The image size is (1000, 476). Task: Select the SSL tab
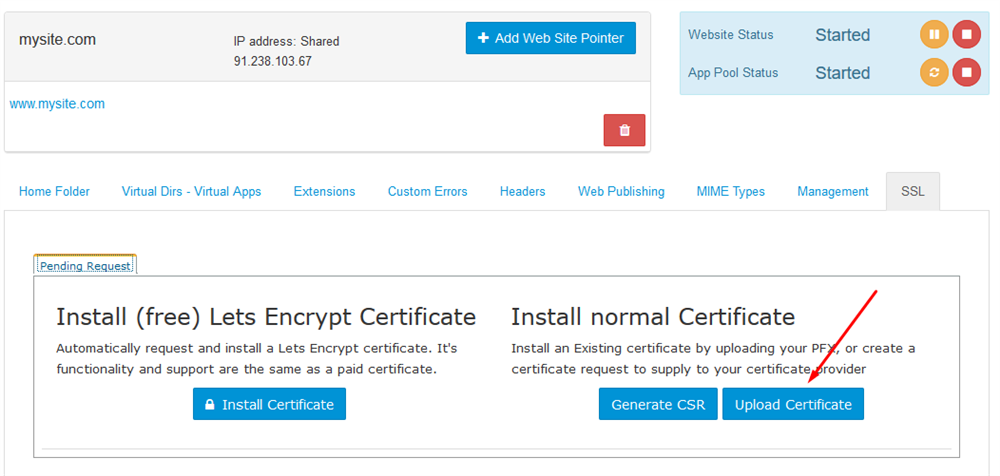[913, 191]
